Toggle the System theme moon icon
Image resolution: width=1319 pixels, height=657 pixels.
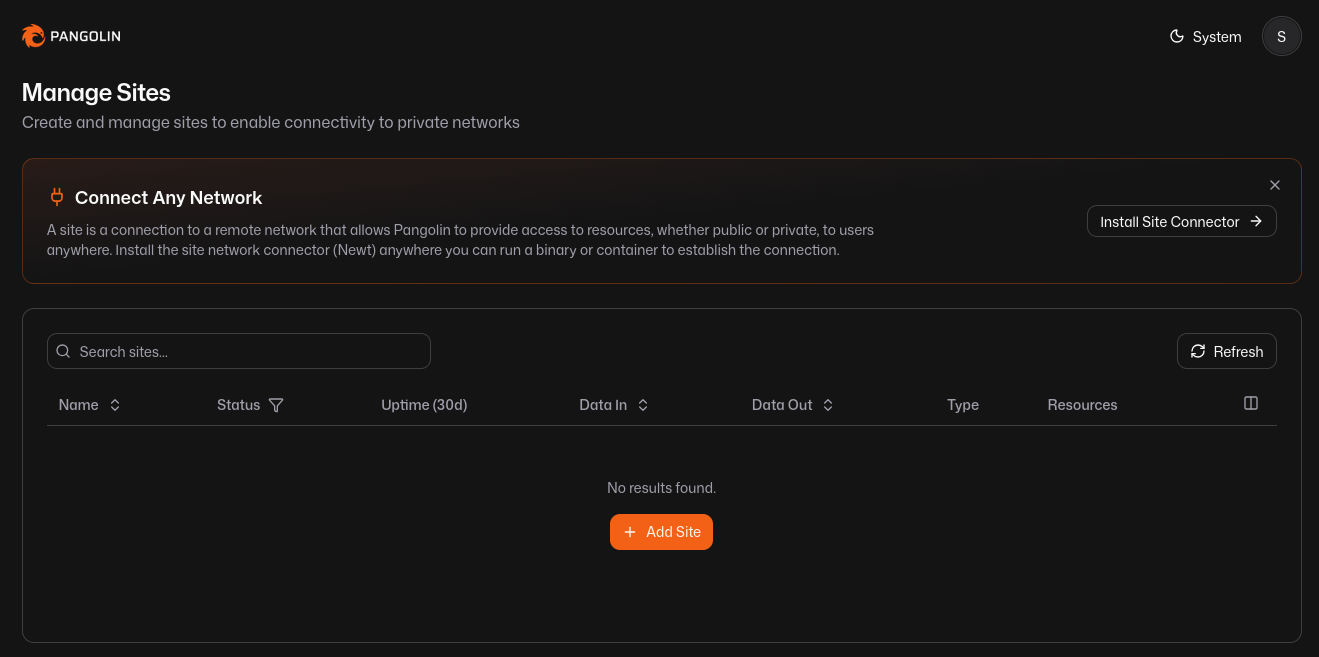pos(1177,37)
